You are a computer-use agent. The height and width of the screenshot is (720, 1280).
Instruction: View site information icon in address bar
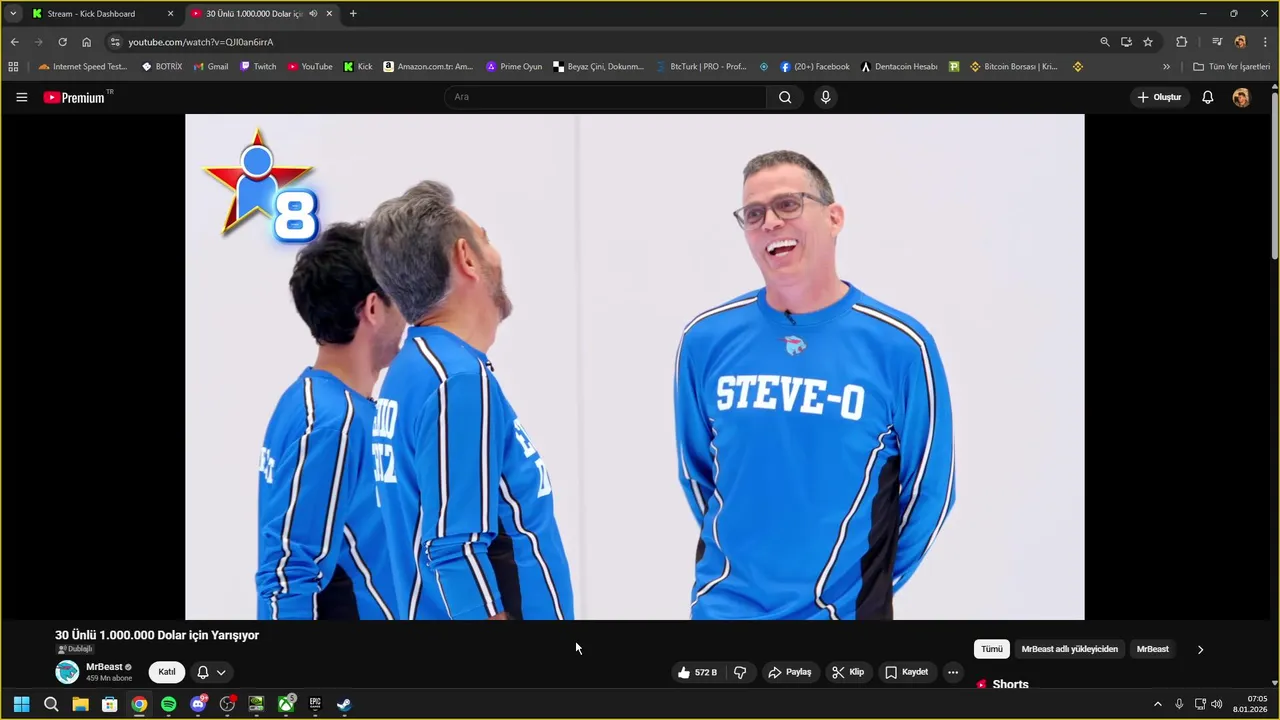click(115, 42)
